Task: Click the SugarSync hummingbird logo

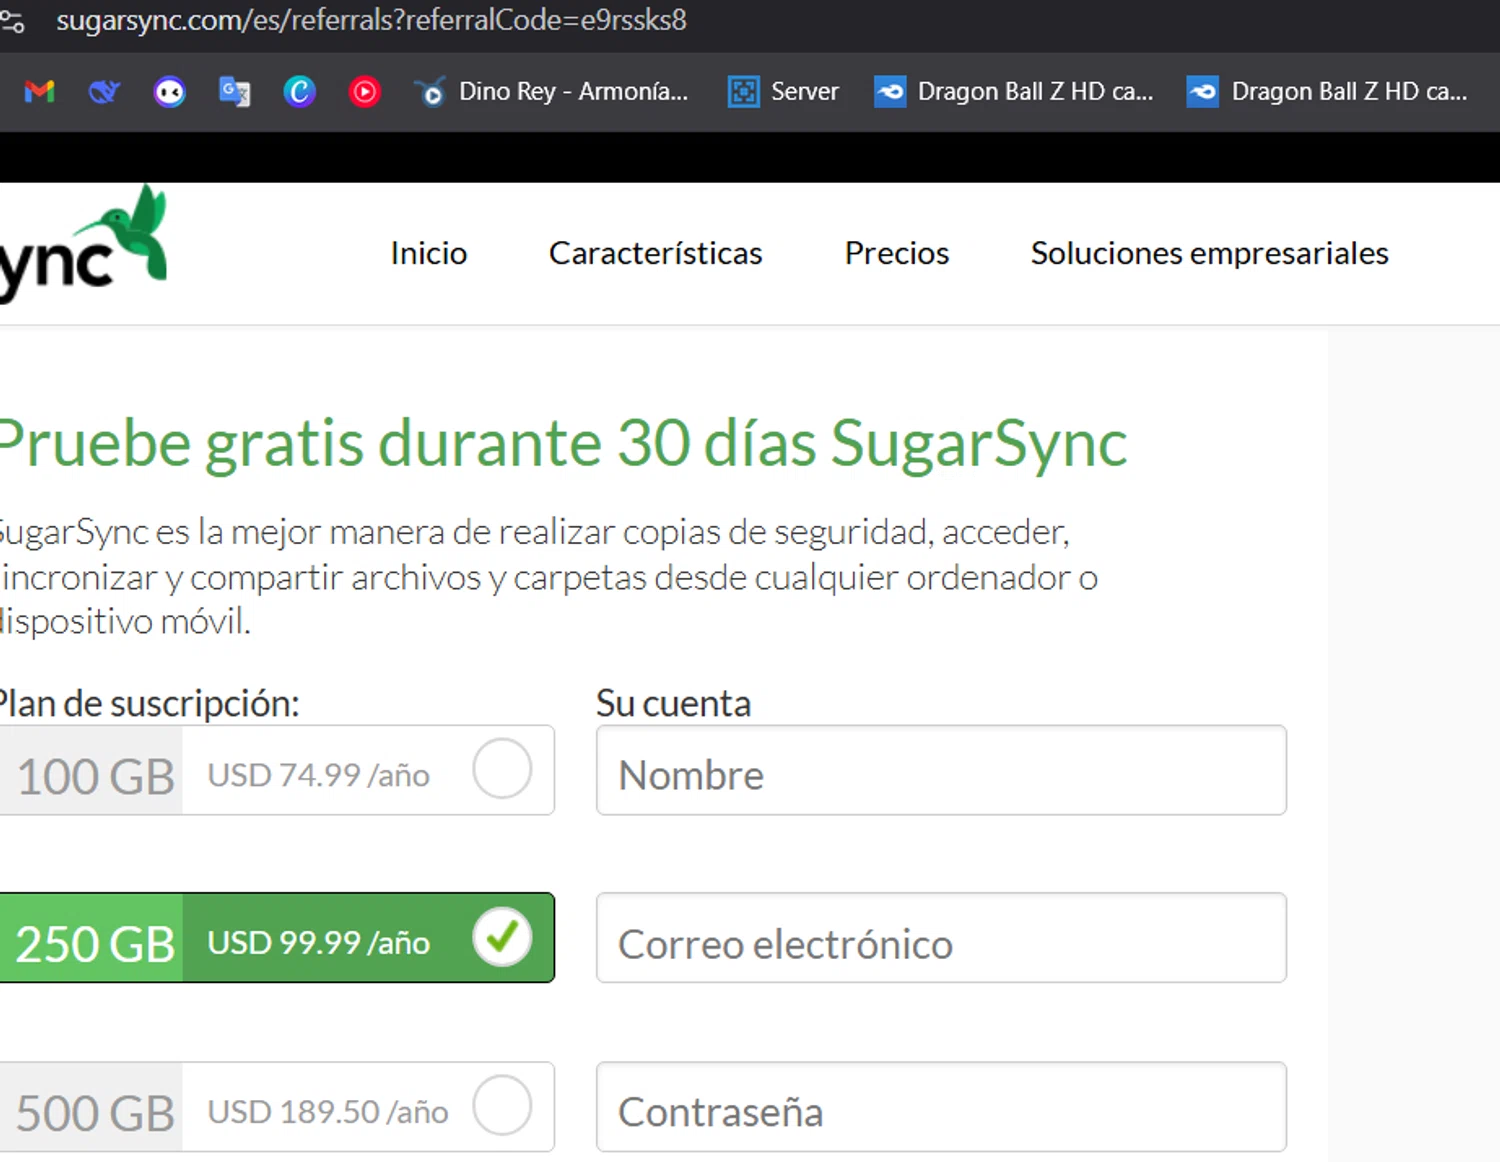Action: point(82,243)
